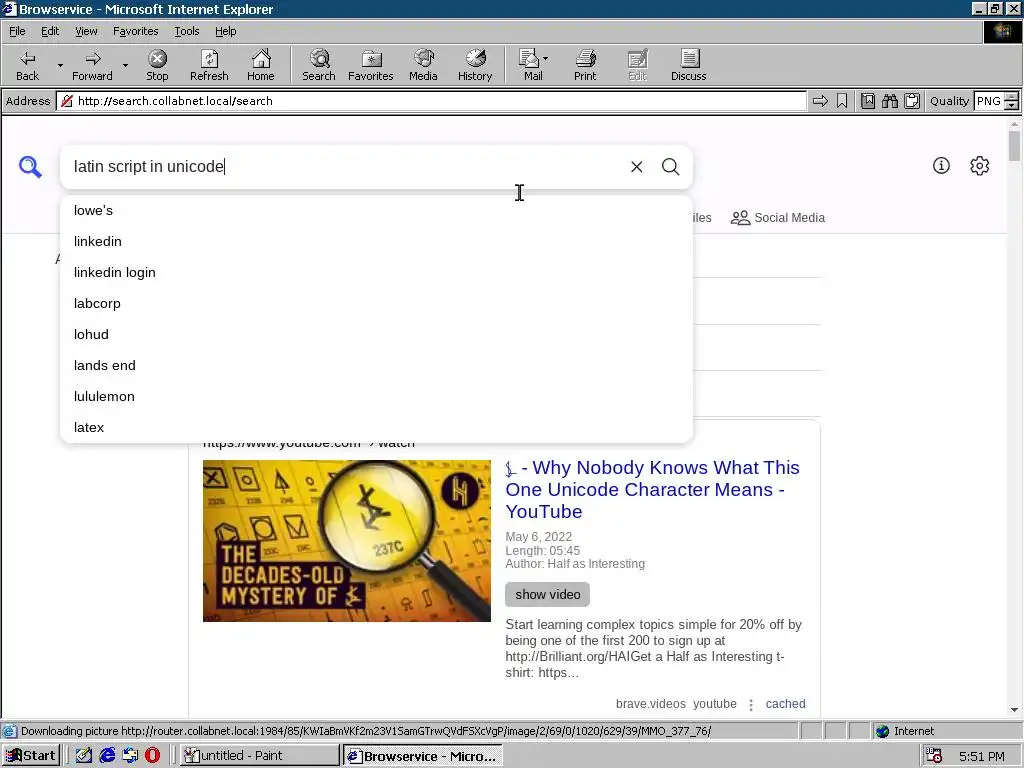Click the binoculars find icon
Image resolution: width=1024 pixels, height=768 pixels.
[x=889, y=101]
